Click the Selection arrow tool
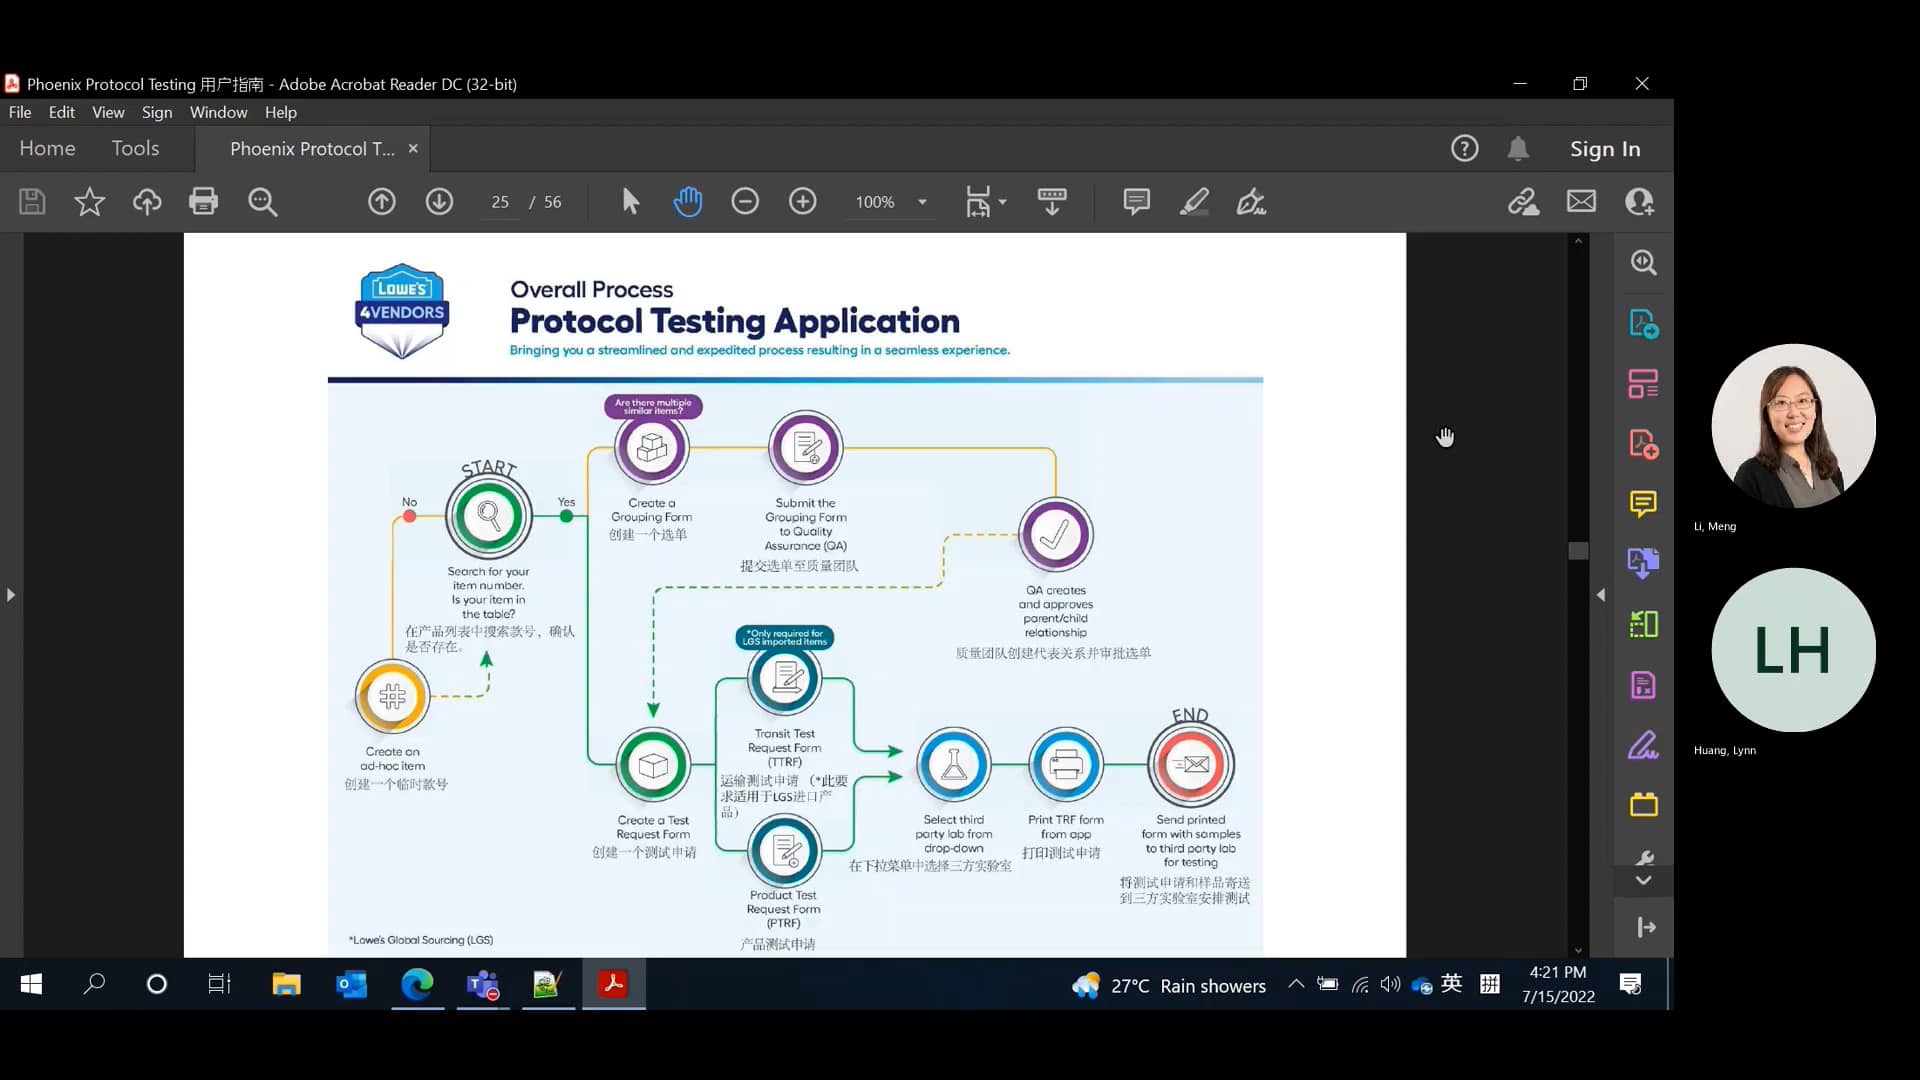The width and height of the screenshot is (1920, 1080). 630,202
